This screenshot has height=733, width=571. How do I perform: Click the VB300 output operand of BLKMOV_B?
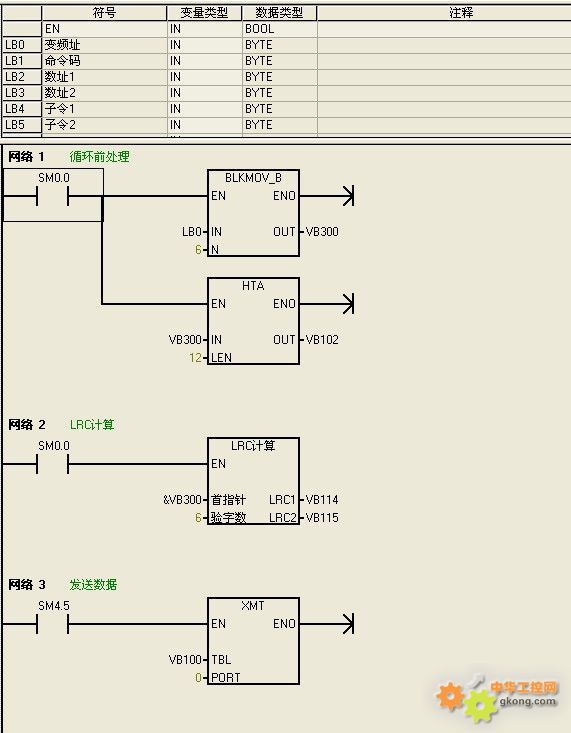point(322,231)
